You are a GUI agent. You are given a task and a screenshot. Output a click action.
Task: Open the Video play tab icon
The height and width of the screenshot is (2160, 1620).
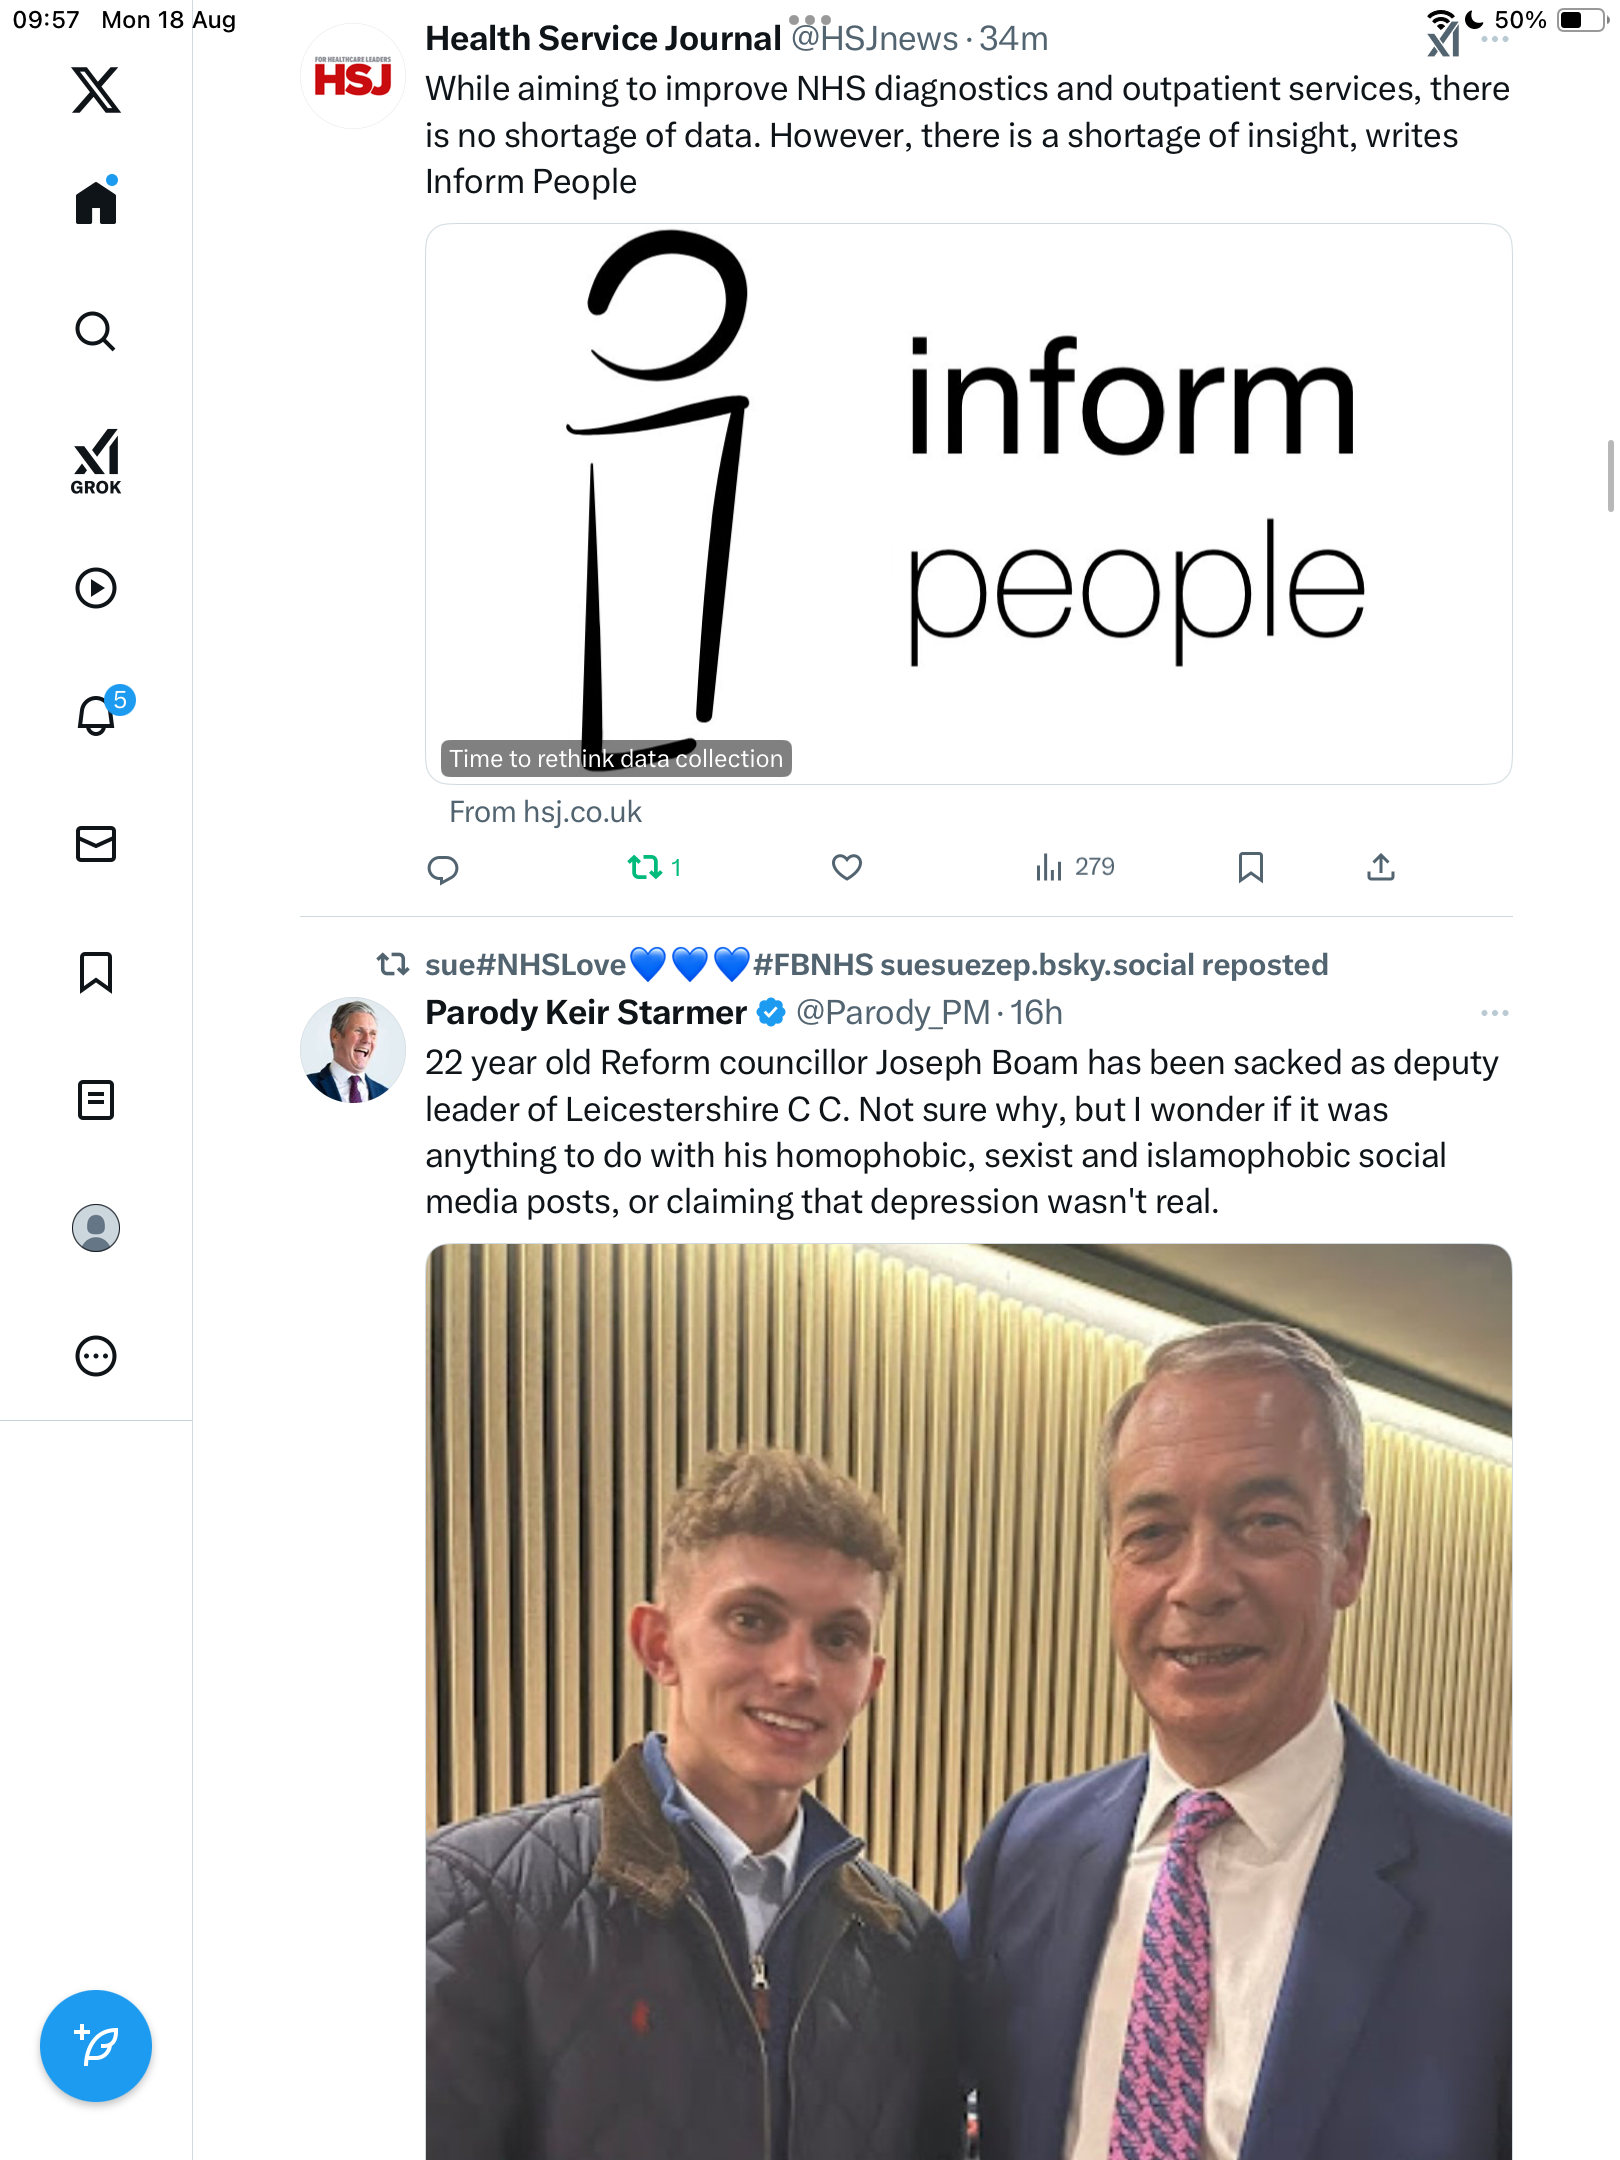(96, 588)
